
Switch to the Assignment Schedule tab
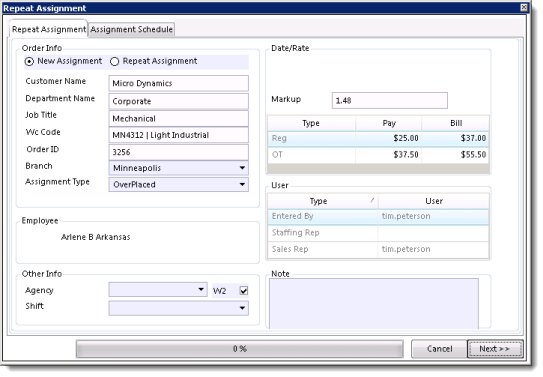[x=131, y=29]
